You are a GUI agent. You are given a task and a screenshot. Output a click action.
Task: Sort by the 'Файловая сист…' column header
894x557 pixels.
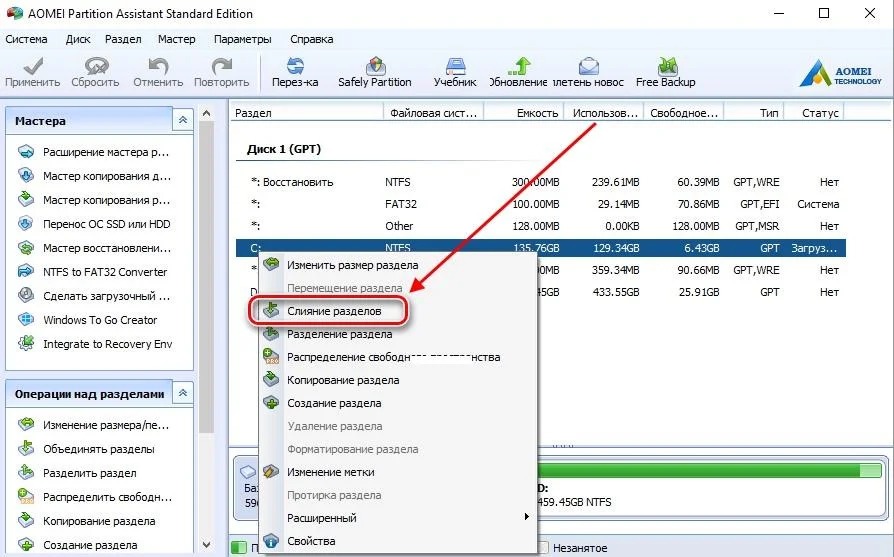(x=434, y=113)
